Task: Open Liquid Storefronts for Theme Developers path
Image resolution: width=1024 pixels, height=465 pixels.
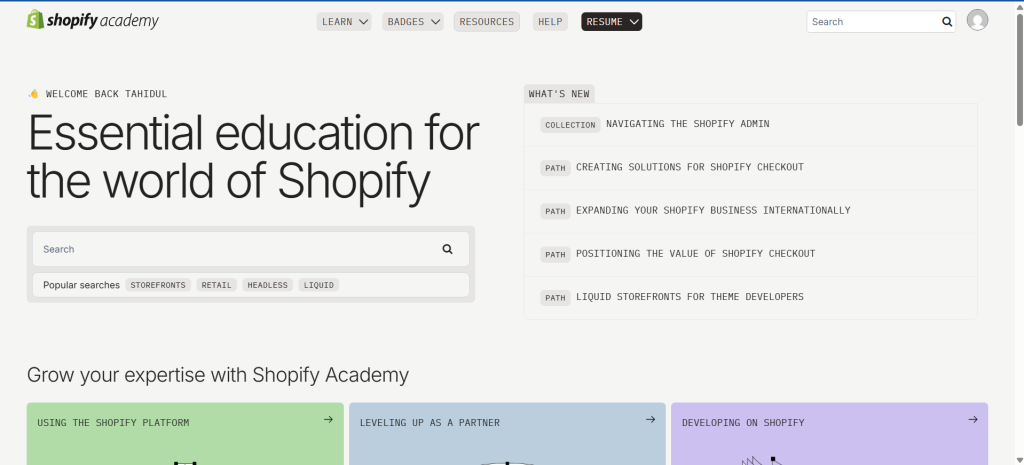Action: pos(689,297)
